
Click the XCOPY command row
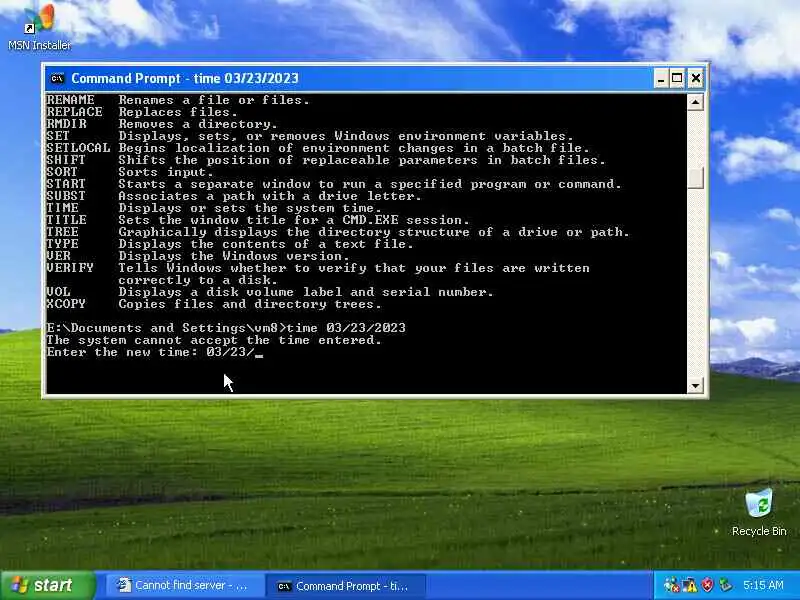tap(214, 304)
